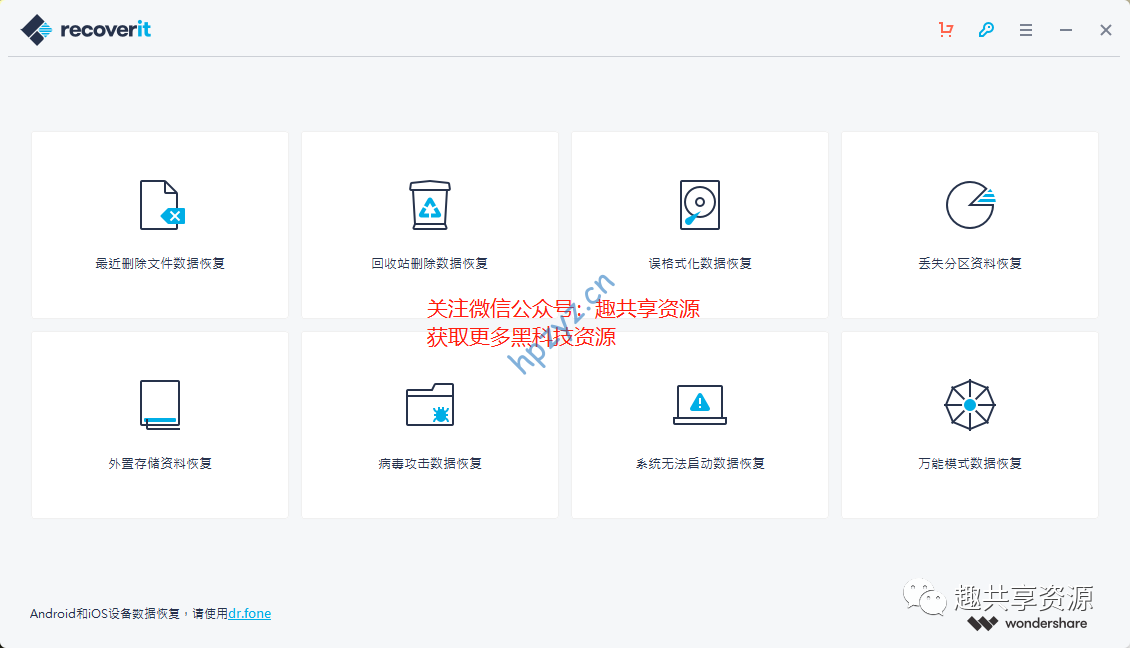
Task: Close the Recoverit application window
Action: pos(1106,30)
